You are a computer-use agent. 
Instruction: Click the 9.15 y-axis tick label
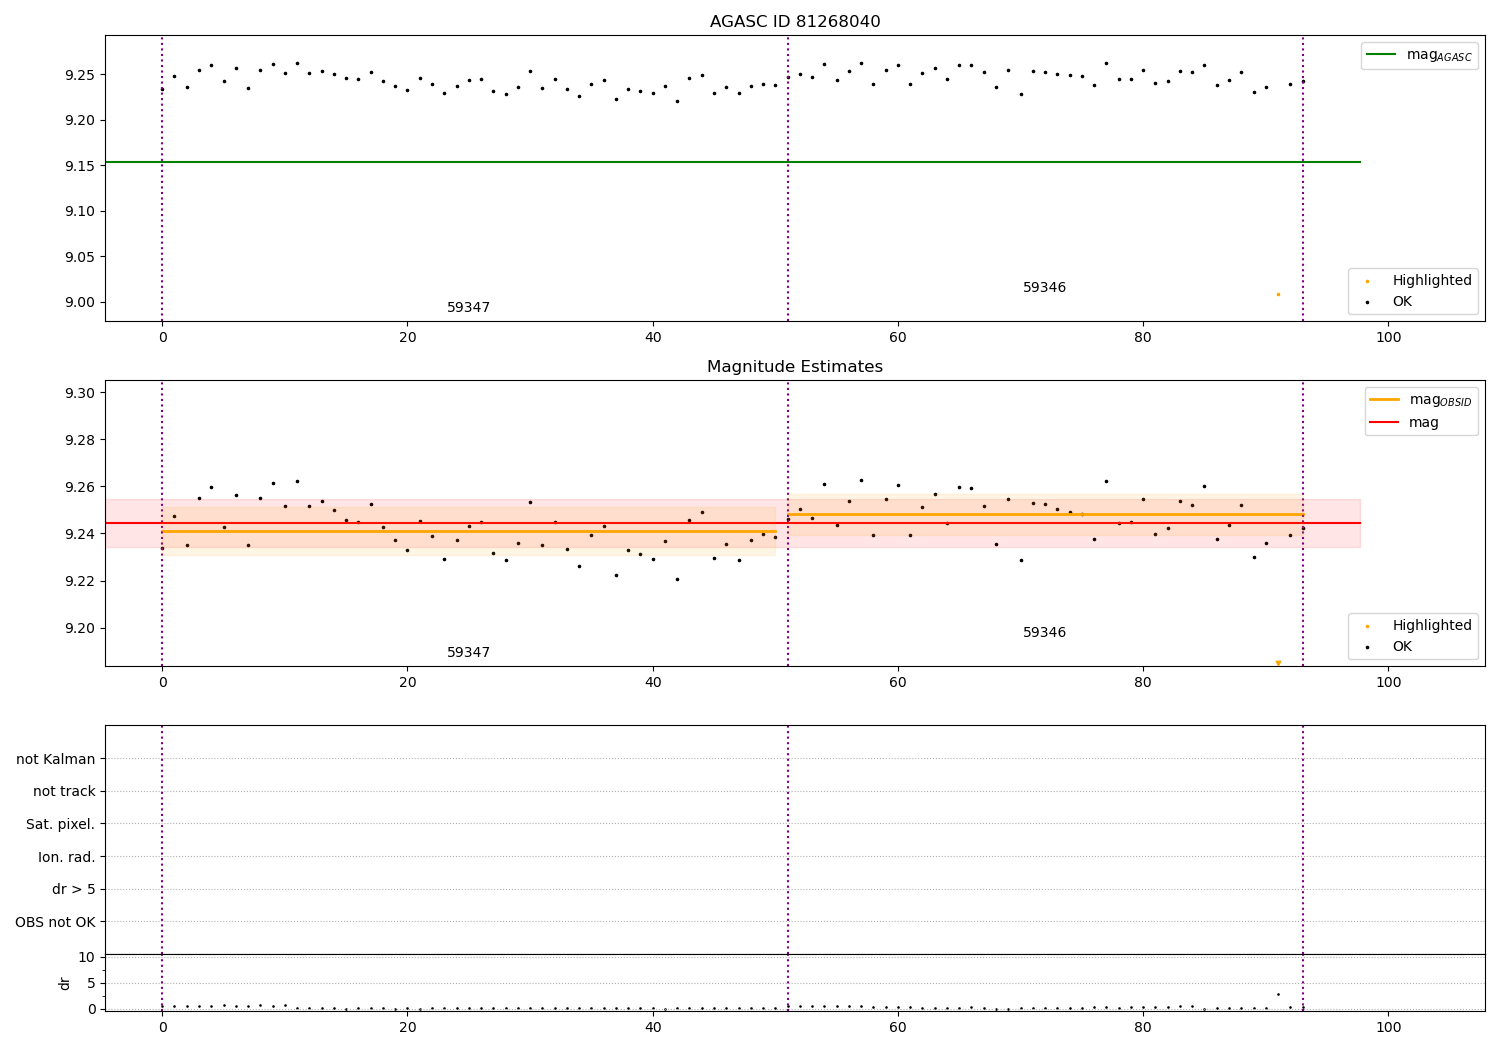79,166
